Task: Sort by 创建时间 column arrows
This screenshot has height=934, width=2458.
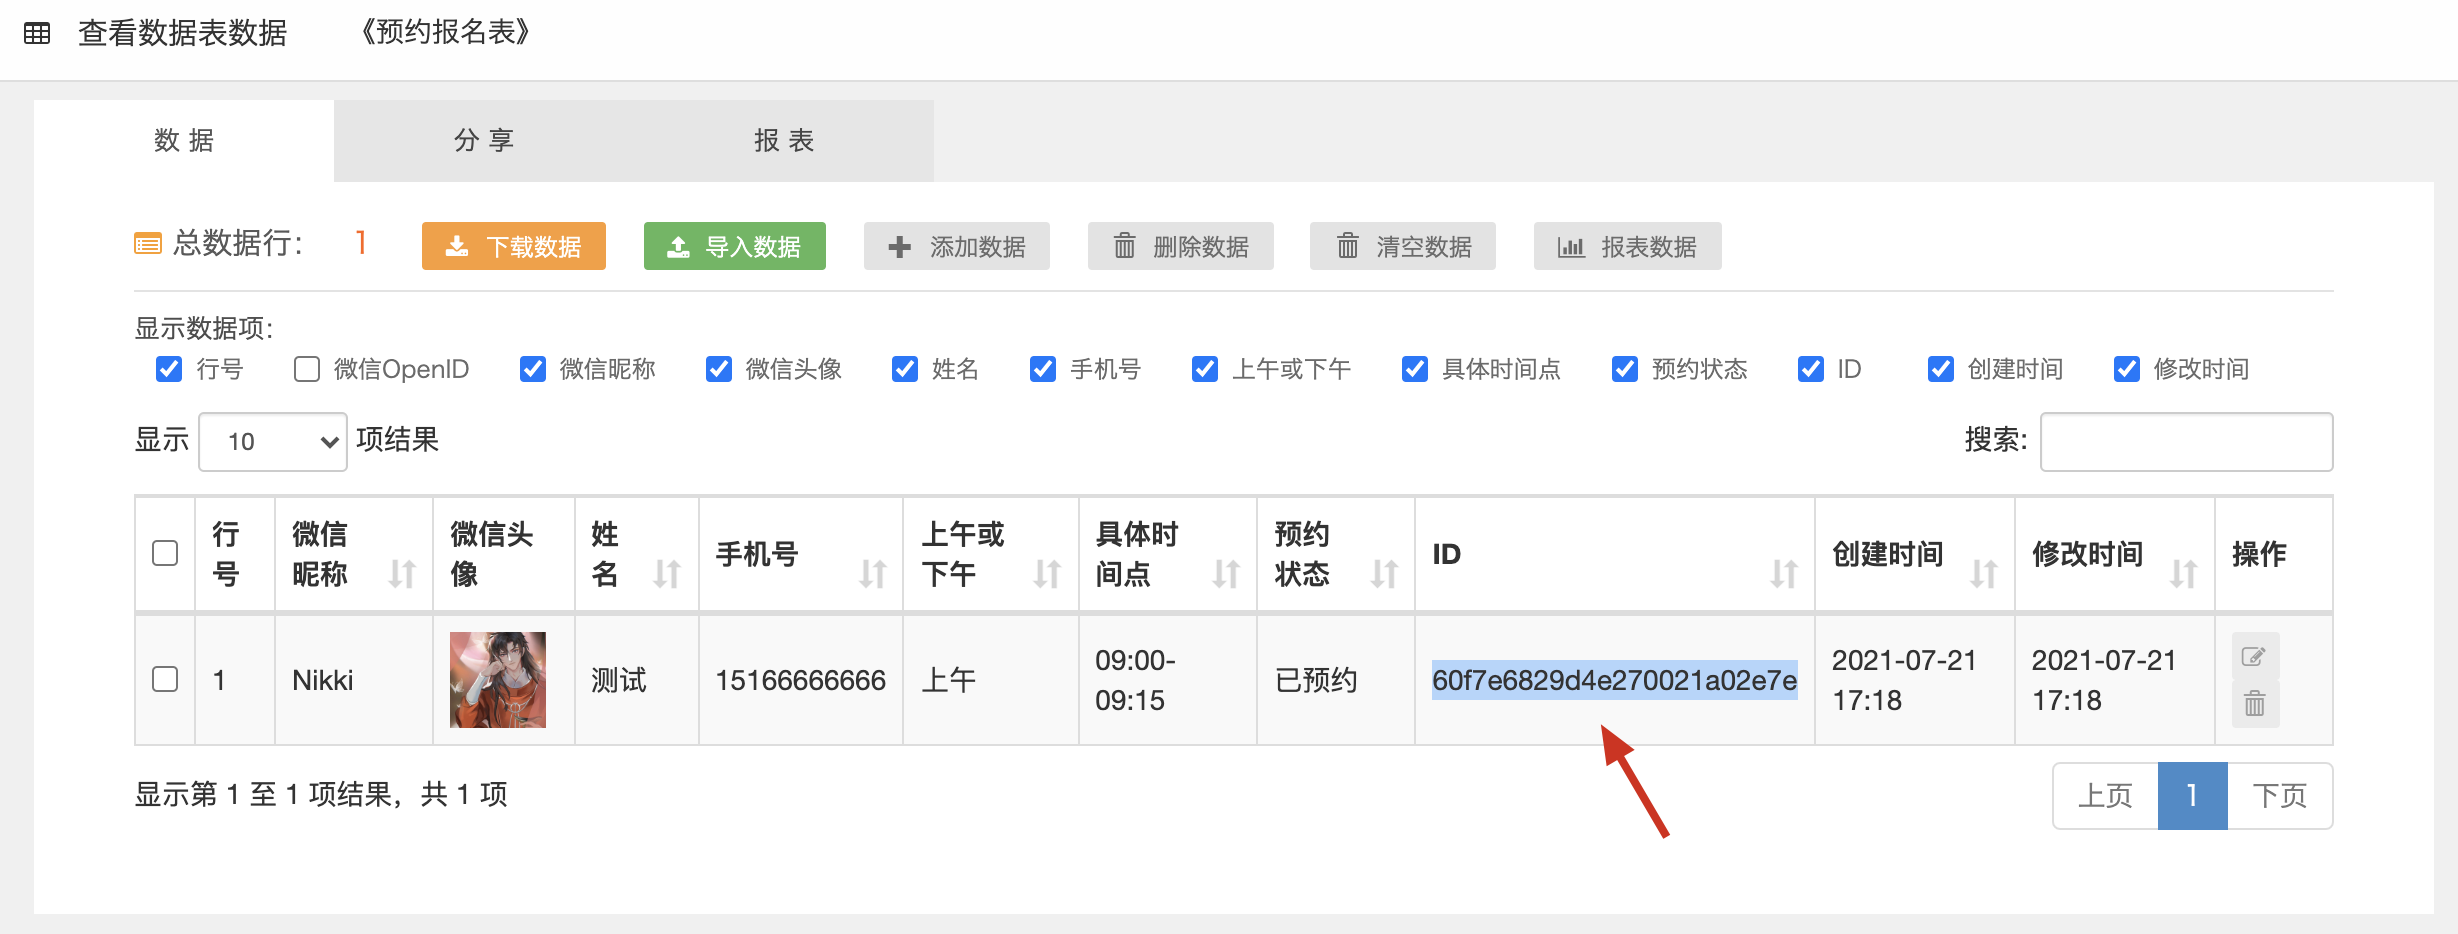Action: (1983, 574)
